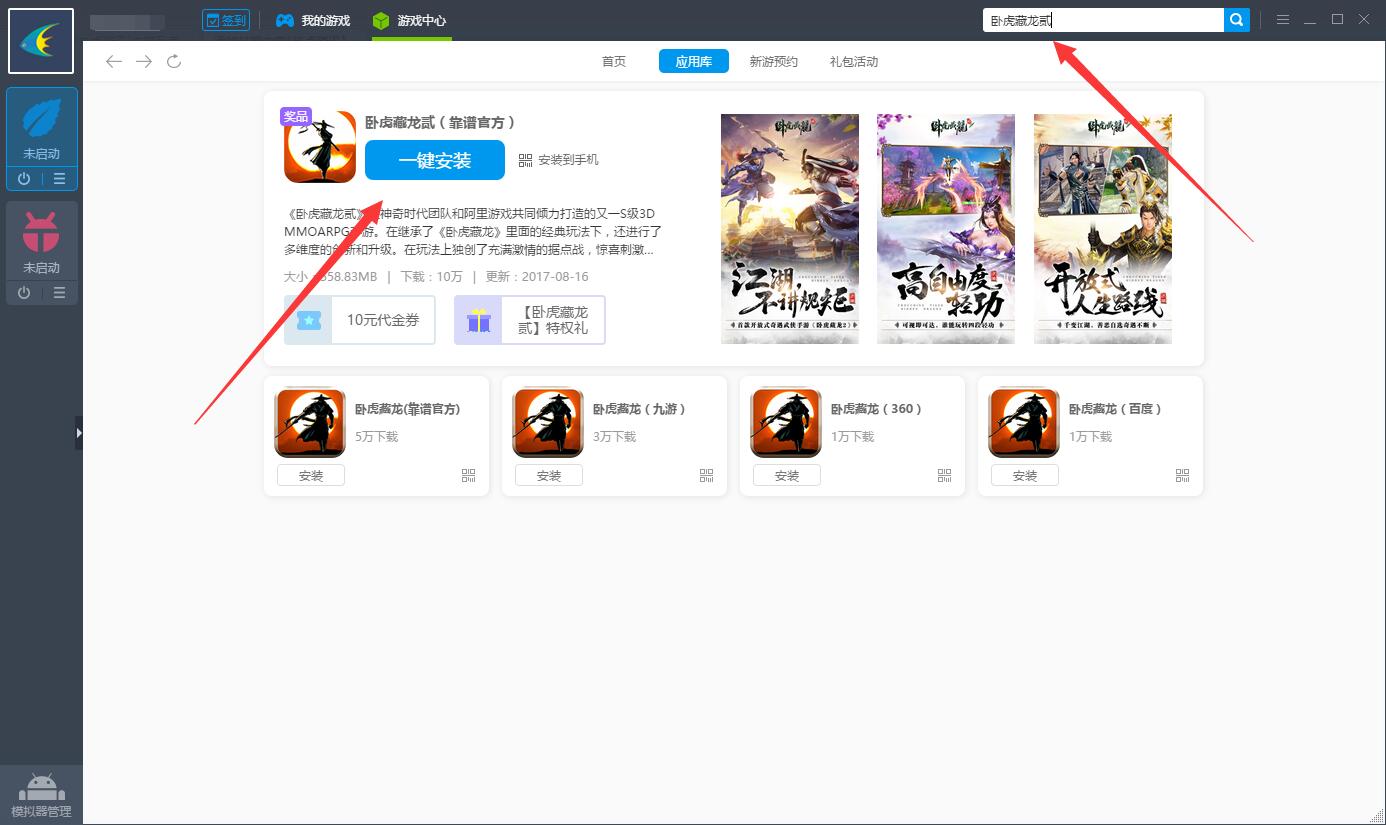Open the 卧虎藏龙贰（靠谱官方） title
The height and width of the screenshot is (825, 1386).
pyautogui.click(x=441, y=122)
